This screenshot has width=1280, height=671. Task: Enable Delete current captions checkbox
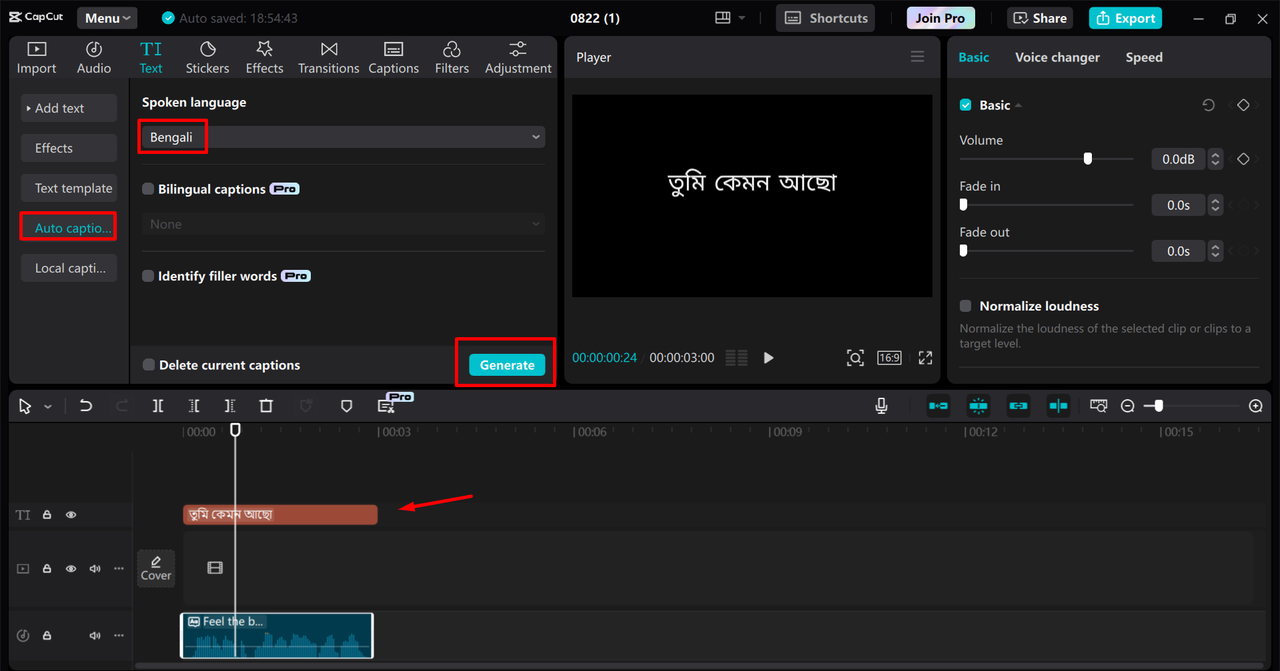pyautogui.click(x=148, y=365)
